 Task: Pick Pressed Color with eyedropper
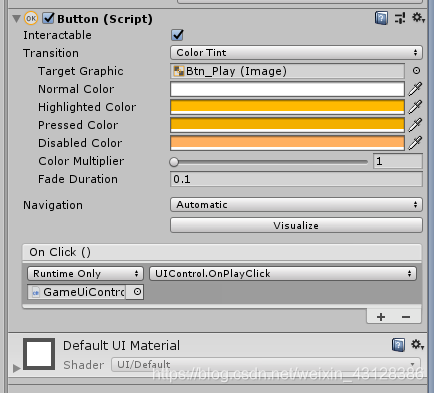415,125
